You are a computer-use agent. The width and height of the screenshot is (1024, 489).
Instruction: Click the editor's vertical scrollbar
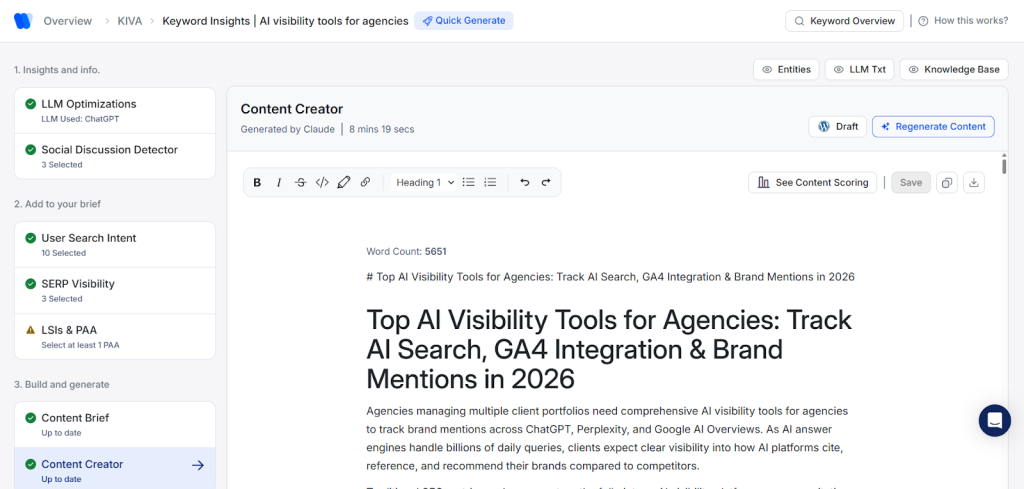coord(1004,166)
